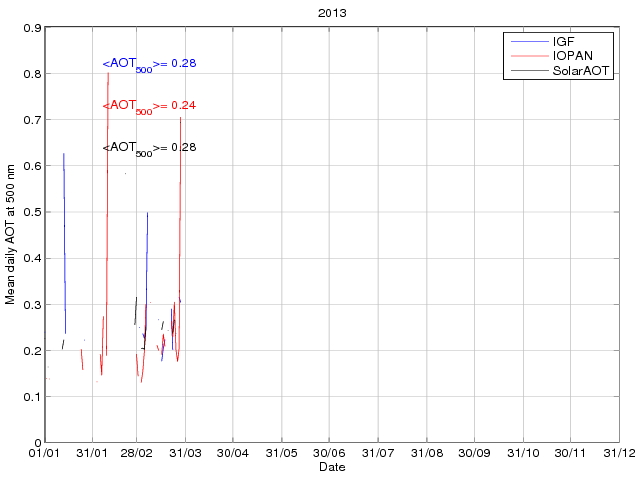Viewport: 640px width, 480px height.
Task: Select the SolarAOT legend entry
Action: (x=581, y=71)
